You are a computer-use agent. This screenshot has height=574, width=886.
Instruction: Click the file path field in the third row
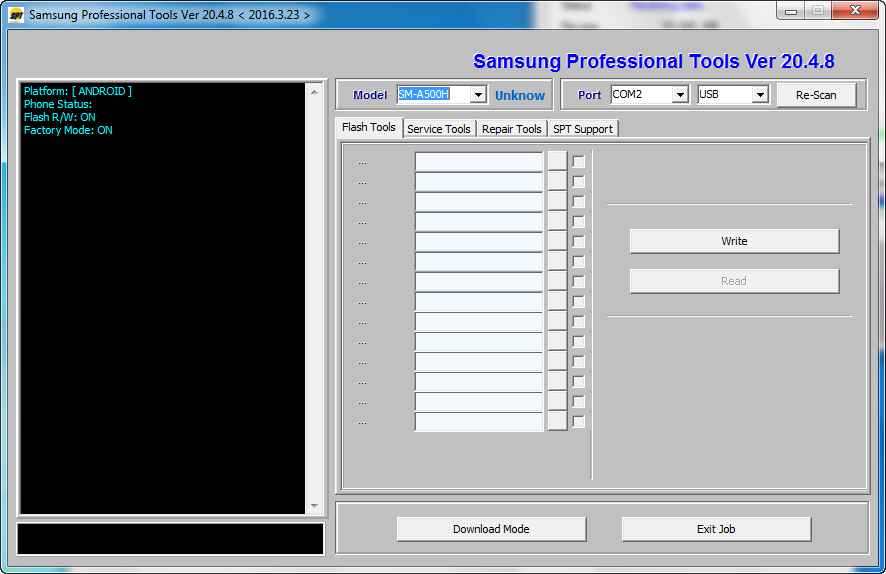click(479, 202)
